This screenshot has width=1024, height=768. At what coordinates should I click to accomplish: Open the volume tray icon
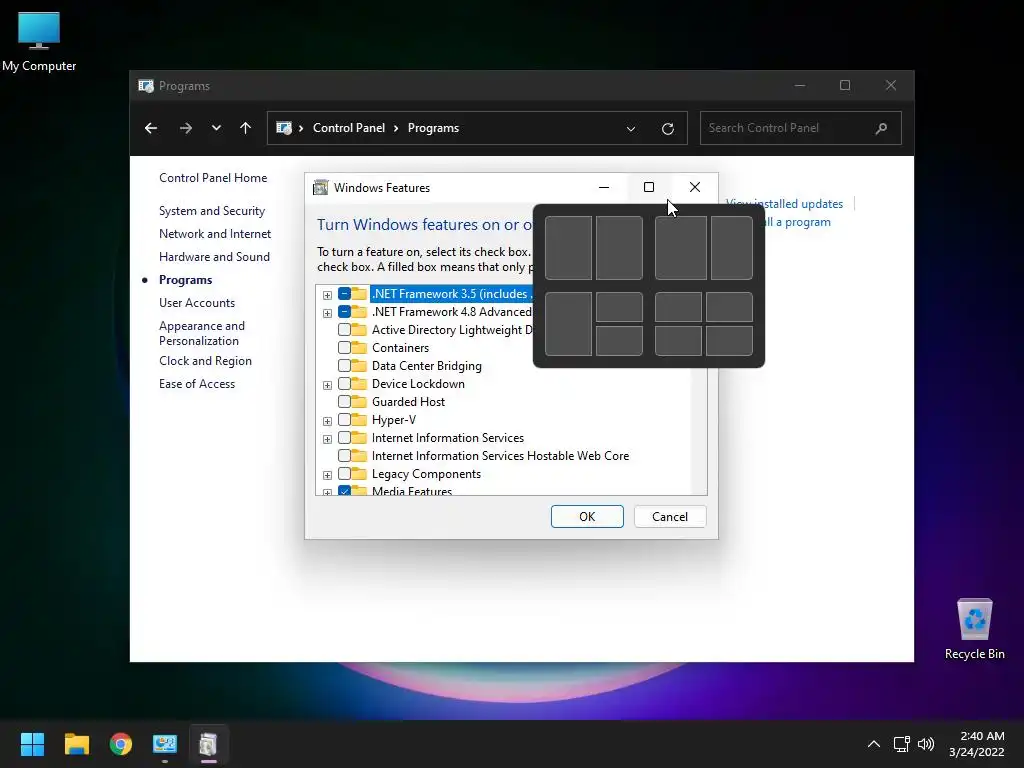pyautogui.click(x=925, y=744)
